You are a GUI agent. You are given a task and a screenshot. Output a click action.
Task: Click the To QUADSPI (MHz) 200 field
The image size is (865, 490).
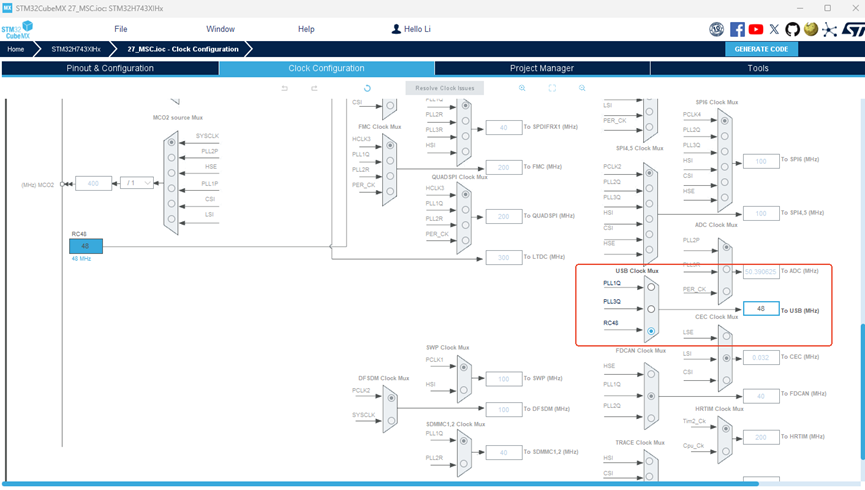[x=504, y=216]
